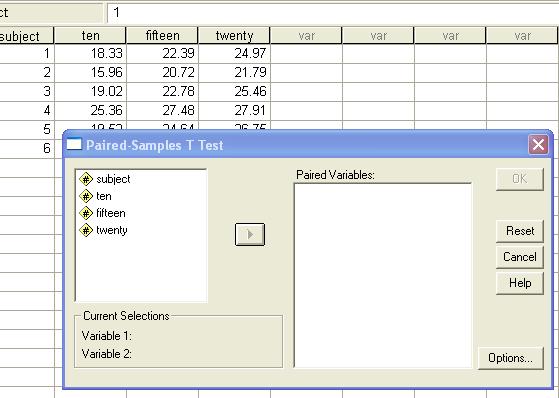Select the cell containing 22.39

162,53
